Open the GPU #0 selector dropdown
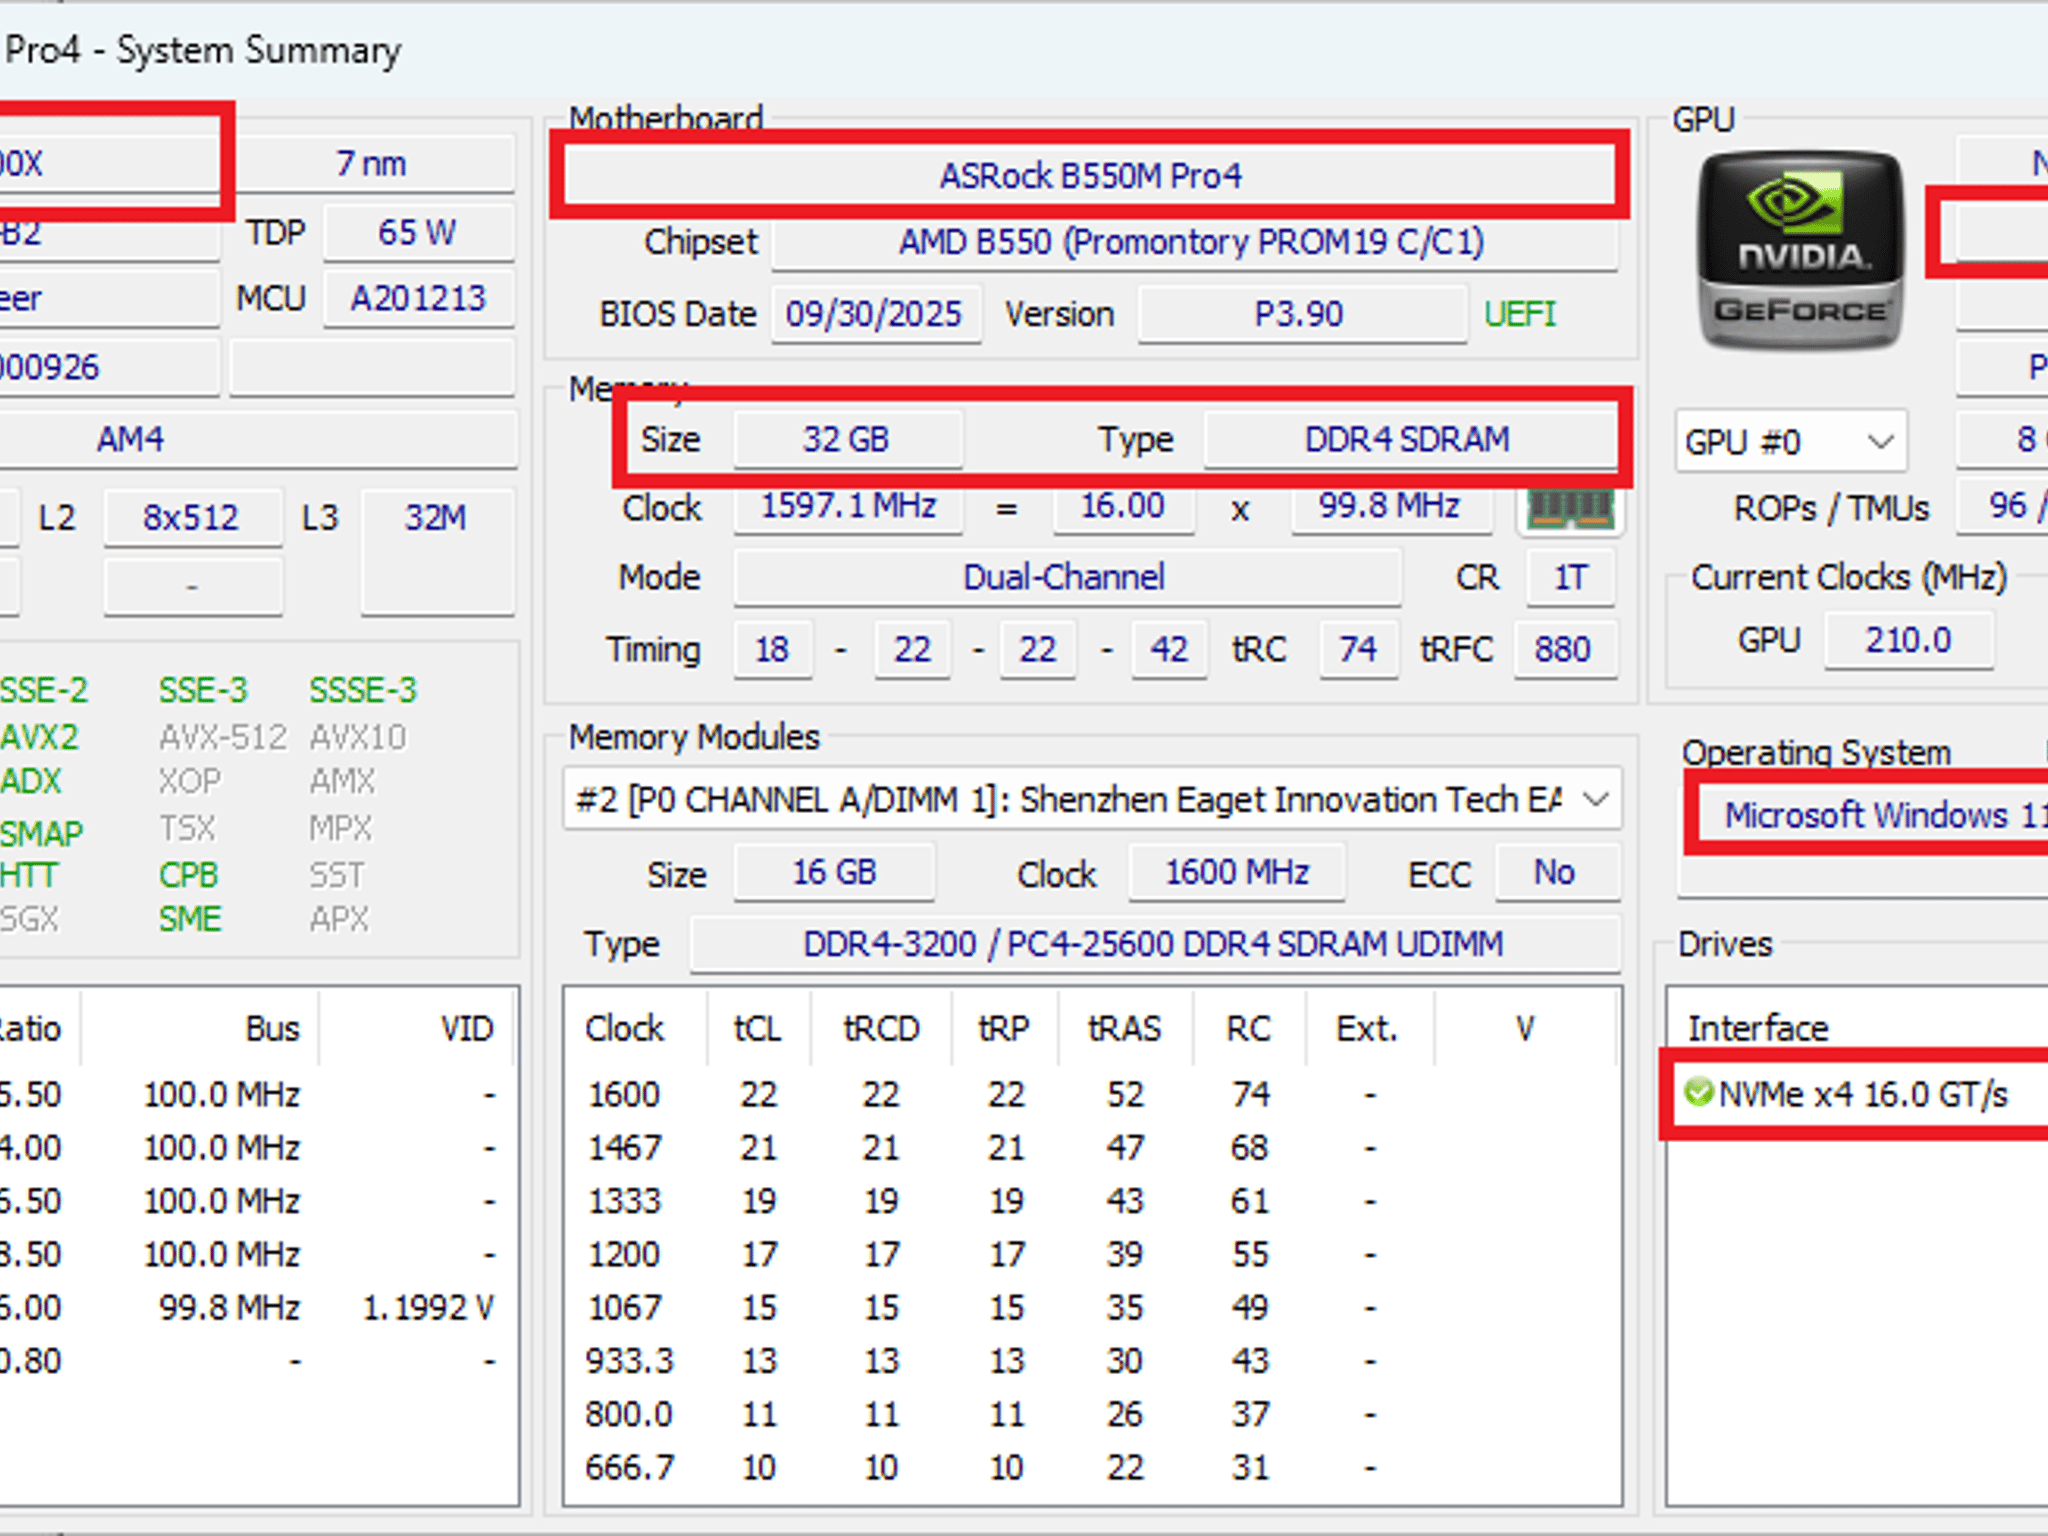Image resolution: width=2048 pixels, height=1536 pixels. (x=1790, y=441)
